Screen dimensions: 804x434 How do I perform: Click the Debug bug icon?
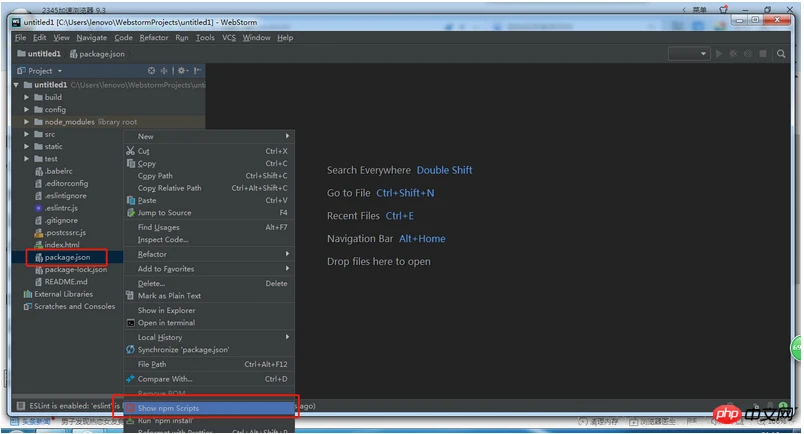point(733,53)
